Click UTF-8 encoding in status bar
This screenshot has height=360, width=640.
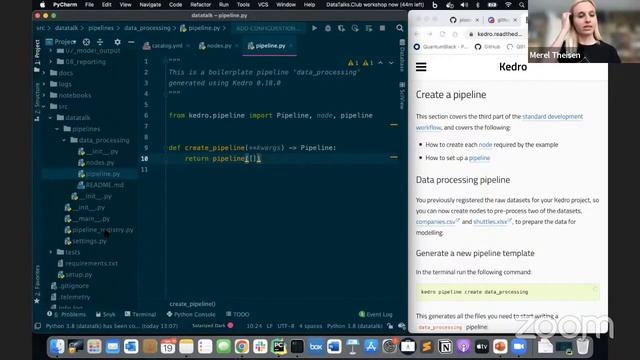click(x=286, y=326)
